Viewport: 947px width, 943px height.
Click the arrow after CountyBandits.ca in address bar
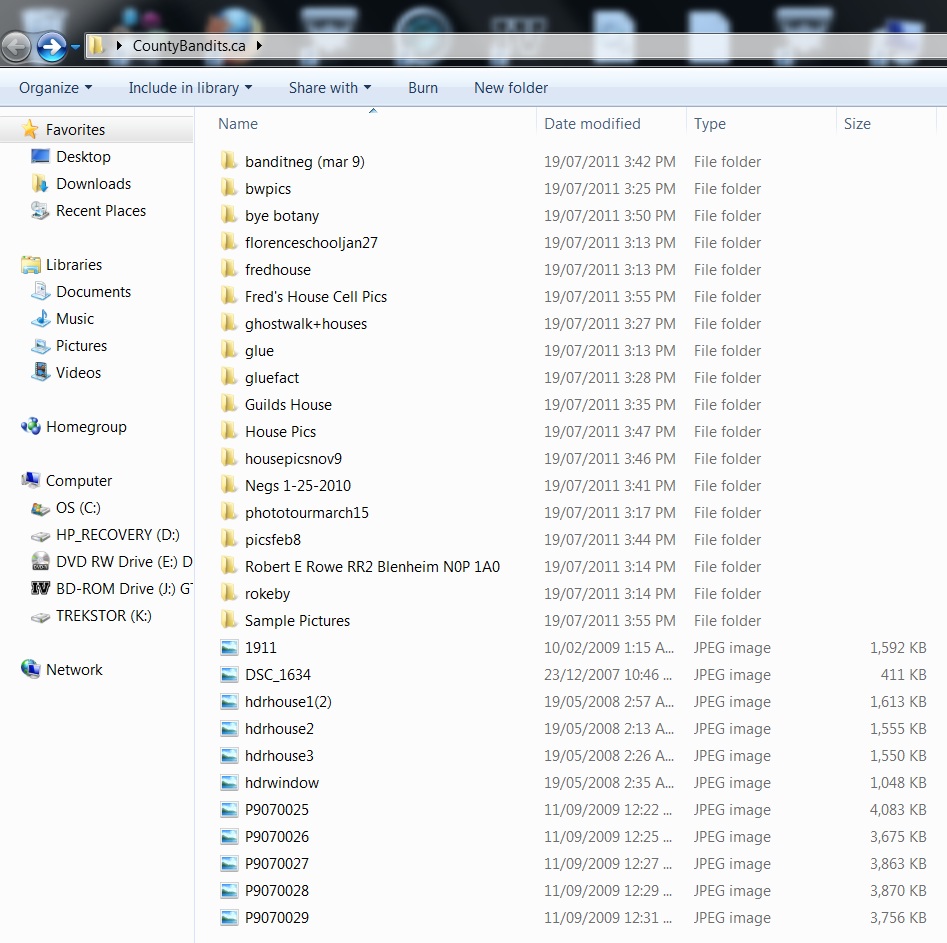(x=259, y=45)
